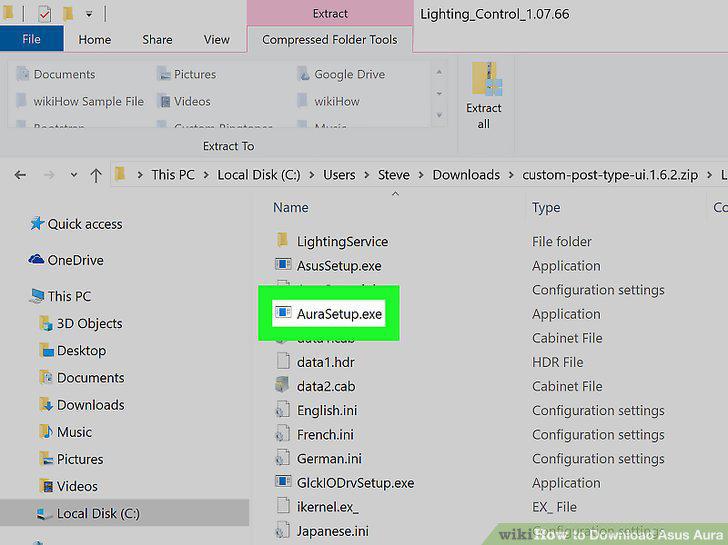Viewport: 728px width, 545px height.
Task: Choose Google Drive as extract destination
Action: (x=341, y=74)
